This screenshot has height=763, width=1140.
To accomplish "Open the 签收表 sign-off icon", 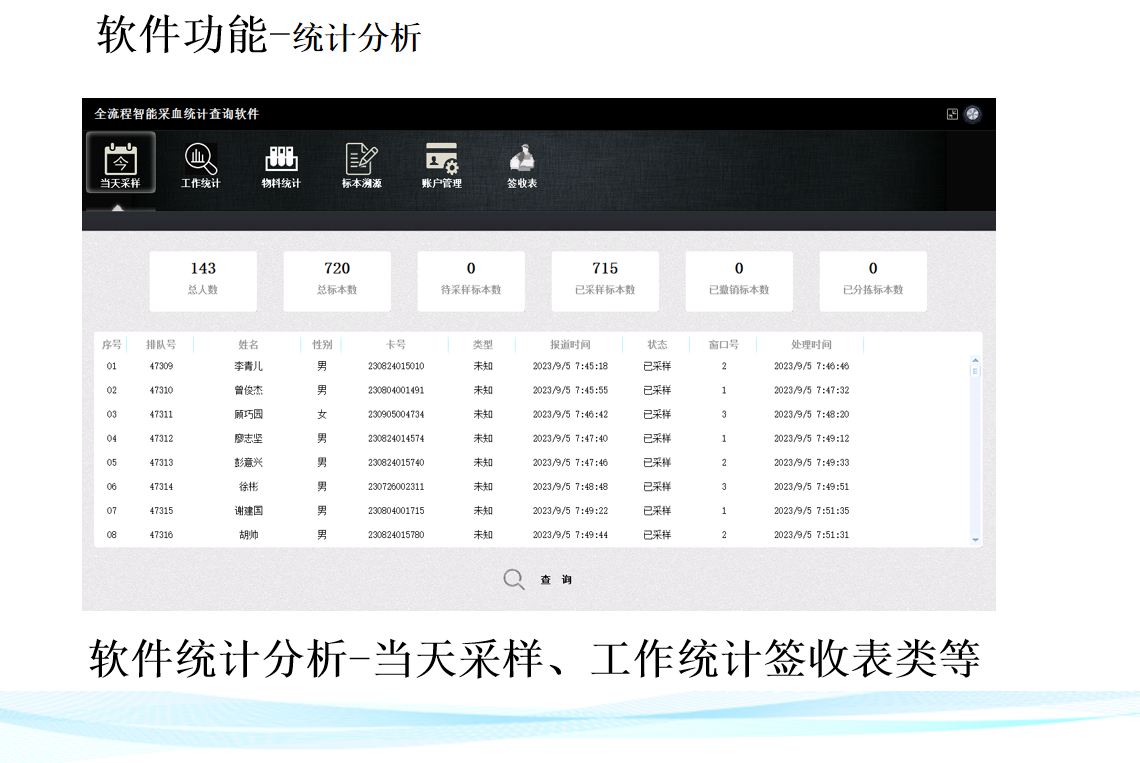I will point(522,160).
